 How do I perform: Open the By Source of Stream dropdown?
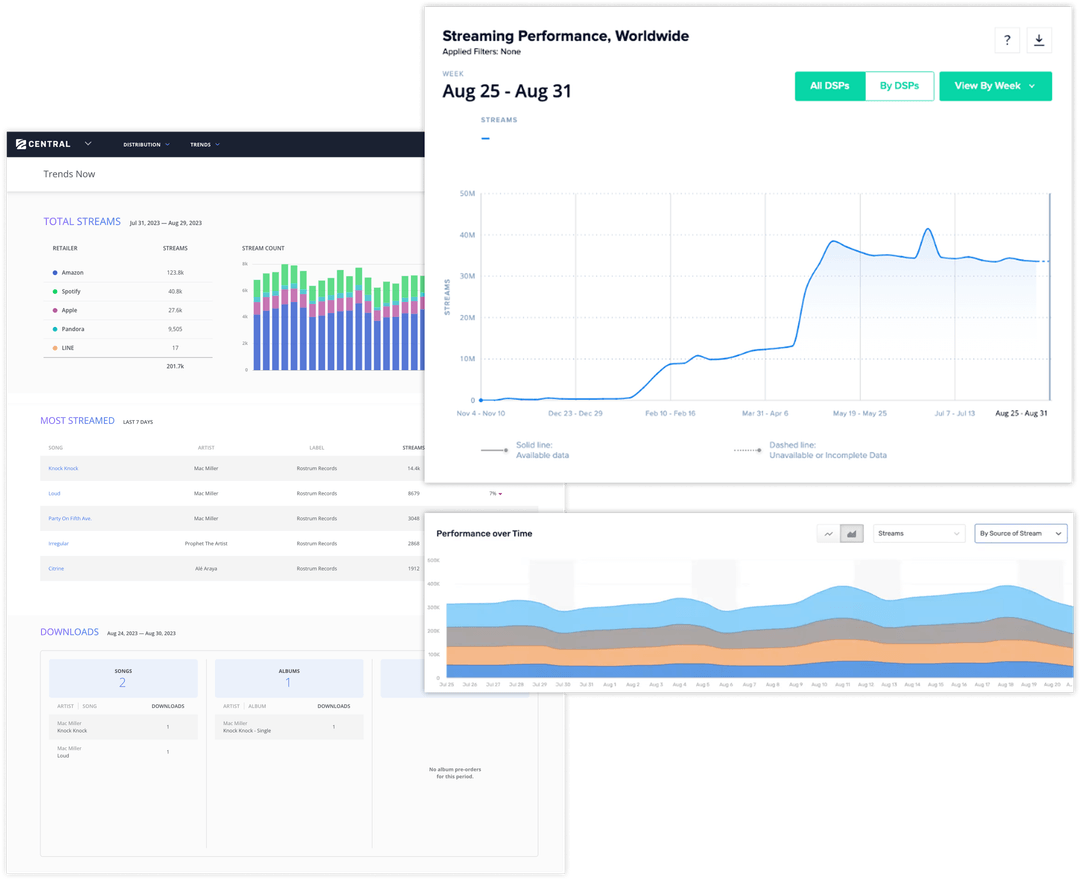(1020, 534)
